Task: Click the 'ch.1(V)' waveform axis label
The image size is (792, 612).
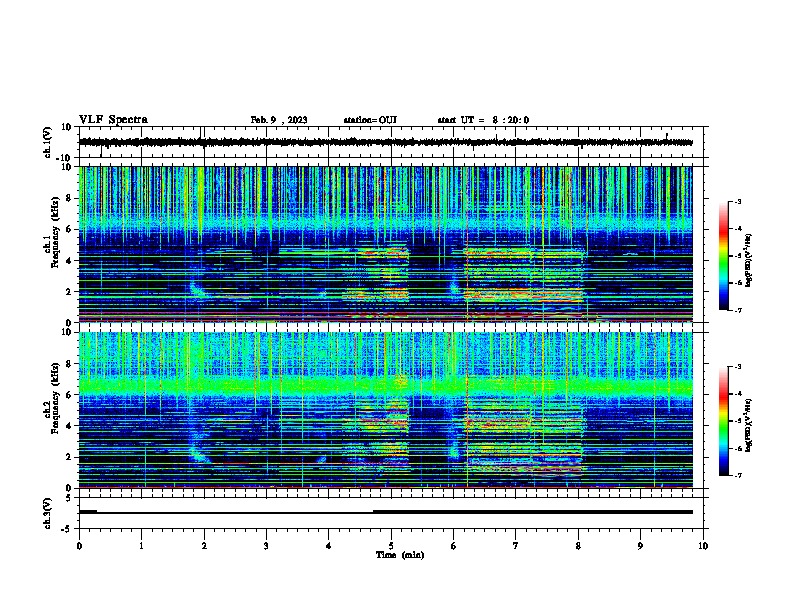Action: (x=47, y=142)
